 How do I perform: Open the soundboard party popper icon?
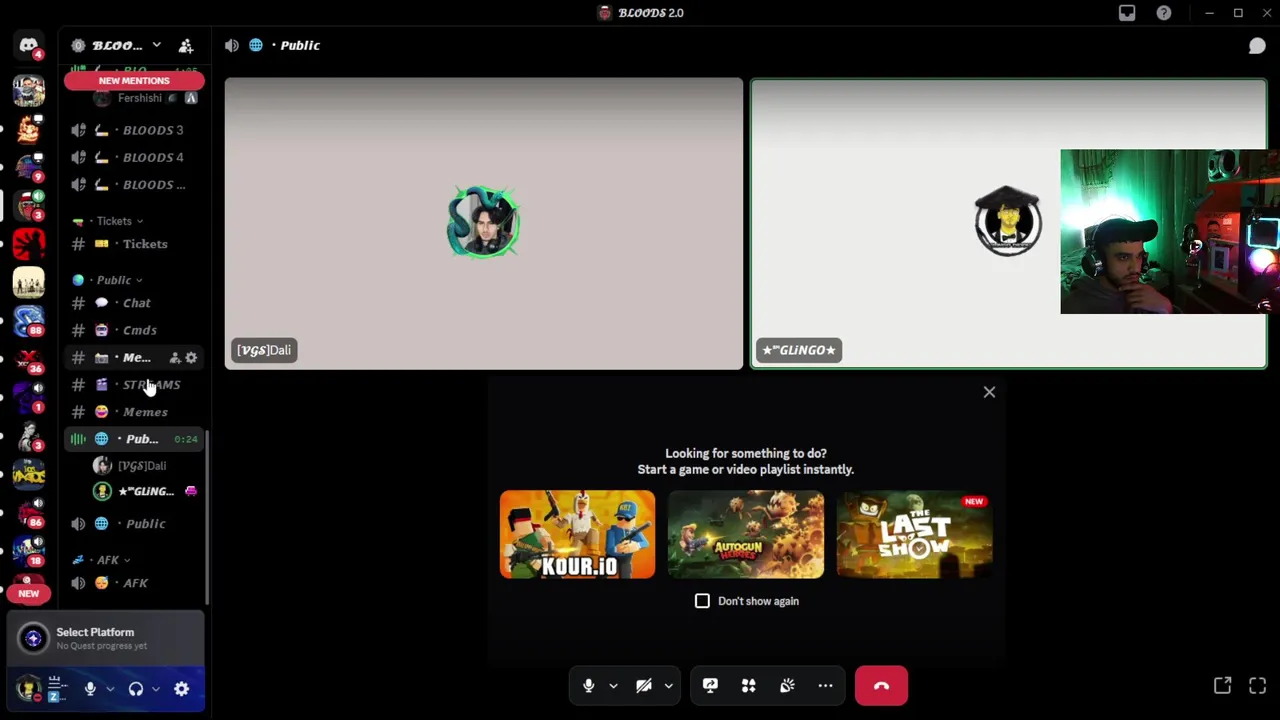pos(787,686)
